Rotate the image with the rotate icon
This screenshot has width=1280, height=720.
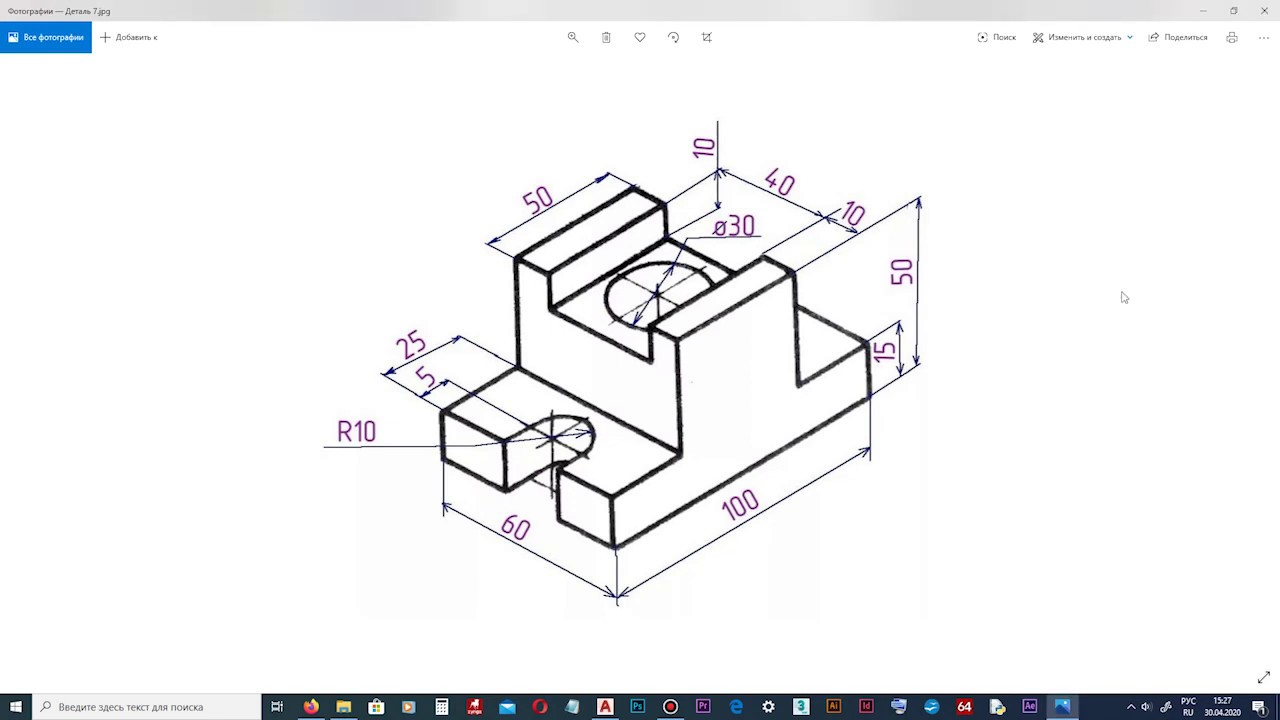673,37
